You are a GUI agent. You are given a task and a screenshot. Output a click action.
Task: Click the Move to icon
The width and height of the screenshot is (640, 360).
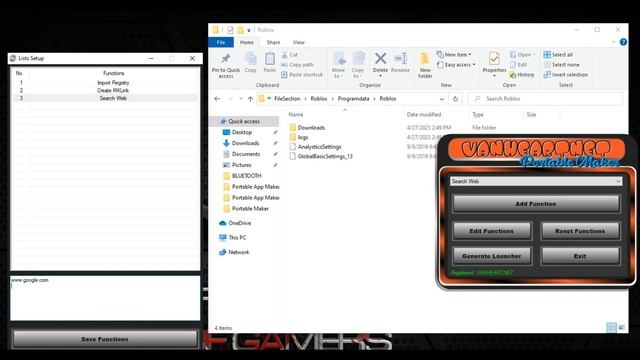(x=338, y=59)
